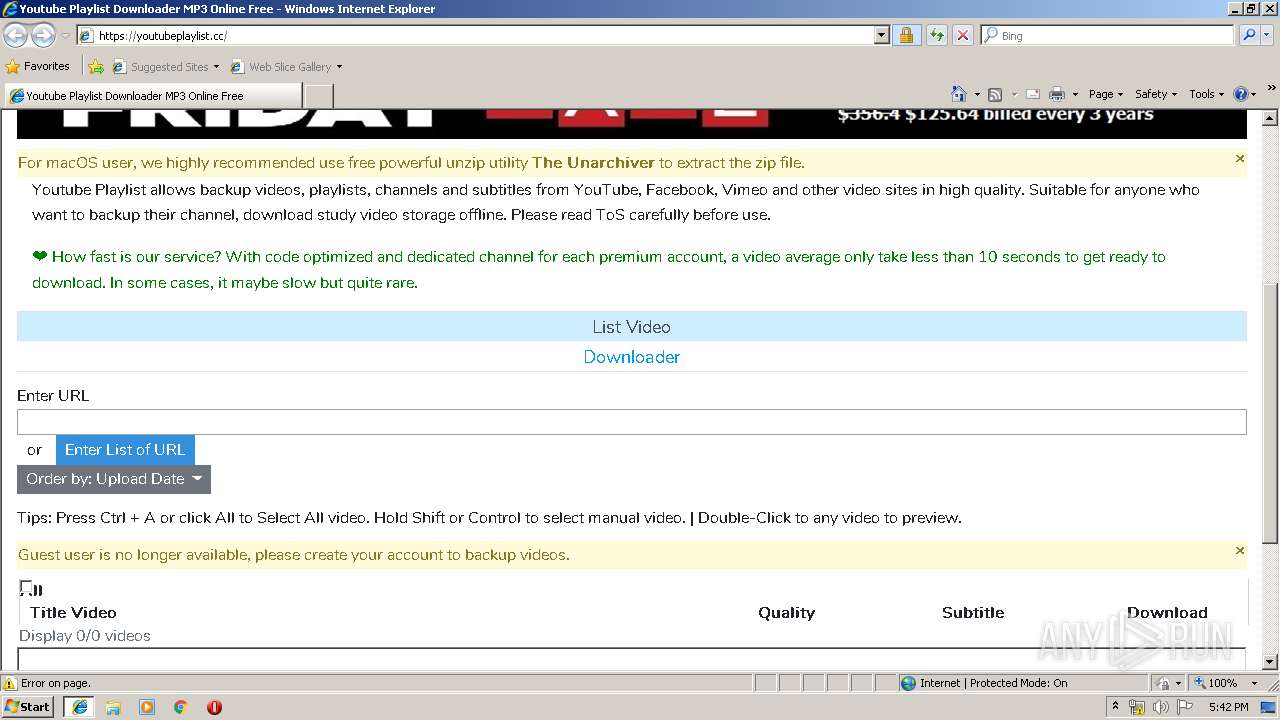Image resolution: width=1280 pixels, height=720 pixels.
Task: Open the Page menu
Action: click(1105, 94)
